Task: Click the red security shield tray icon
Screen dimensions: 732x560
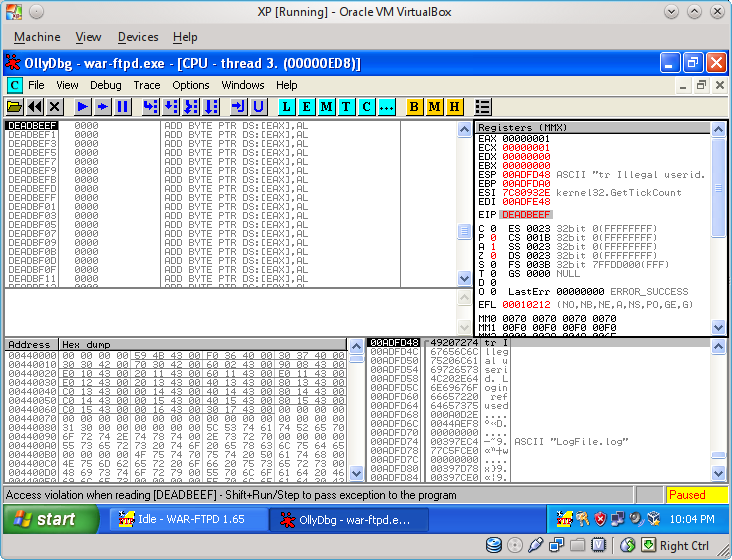Action: click(x=600, y=518)
